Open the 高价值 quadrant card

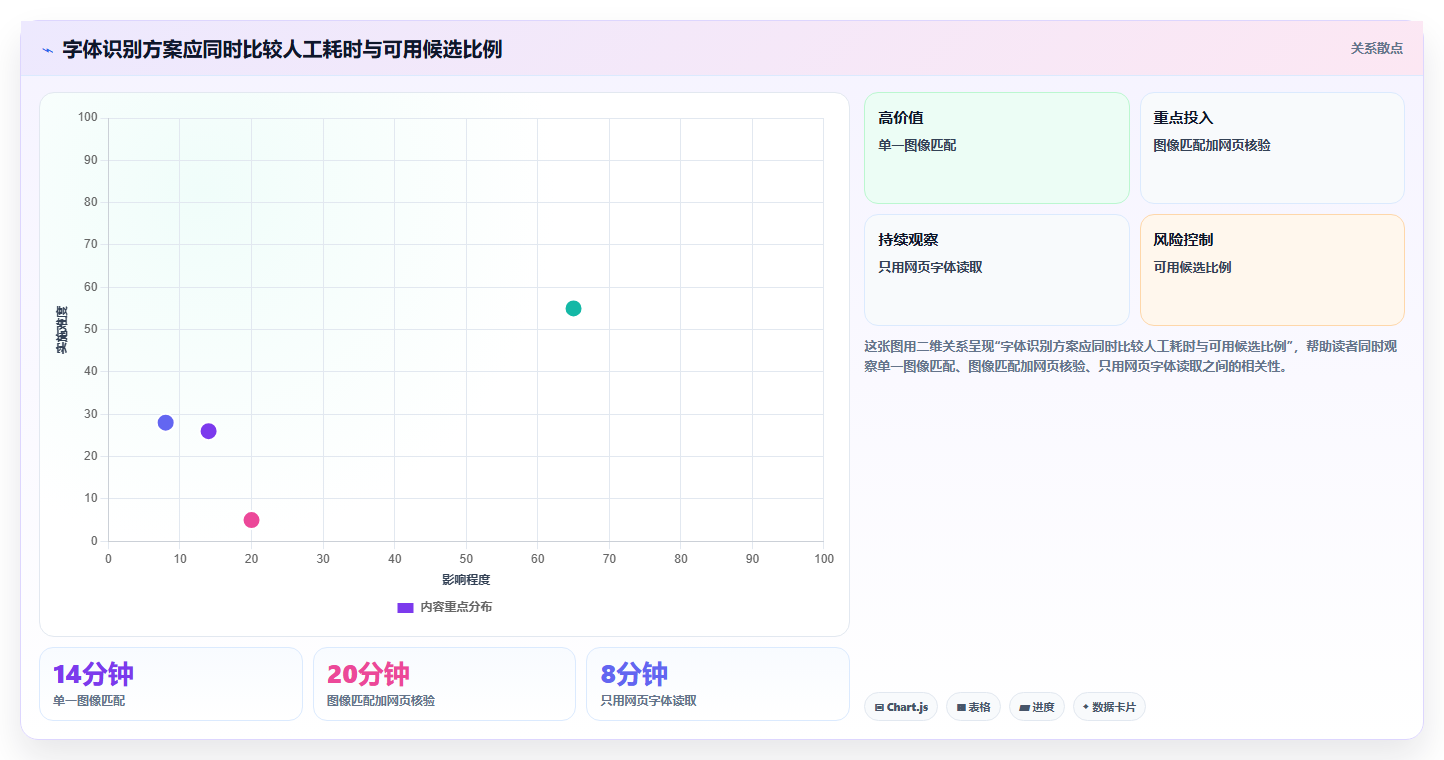tap(997, 148)
